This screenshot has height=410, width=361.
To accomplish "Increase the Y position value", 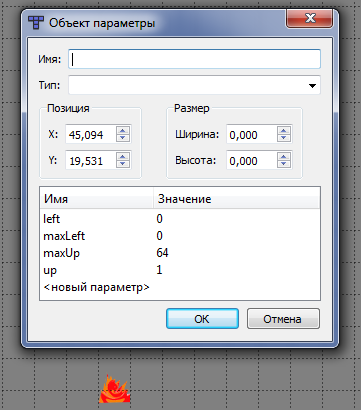I will [x=123, y=157].
